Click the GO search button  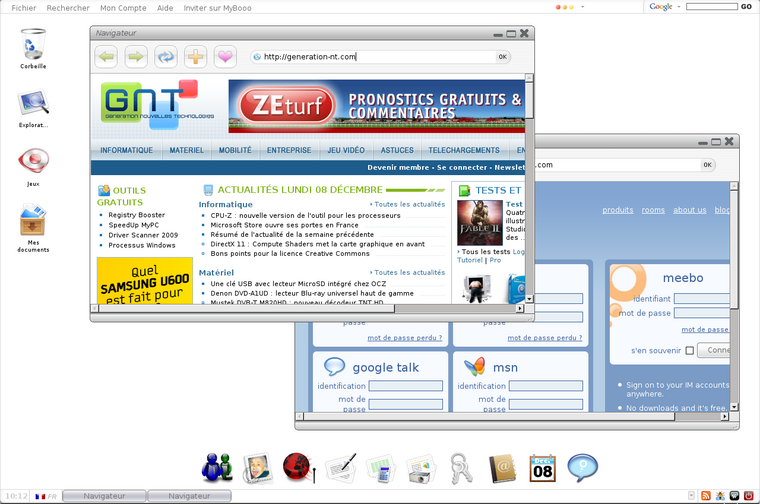coord(746,7)
